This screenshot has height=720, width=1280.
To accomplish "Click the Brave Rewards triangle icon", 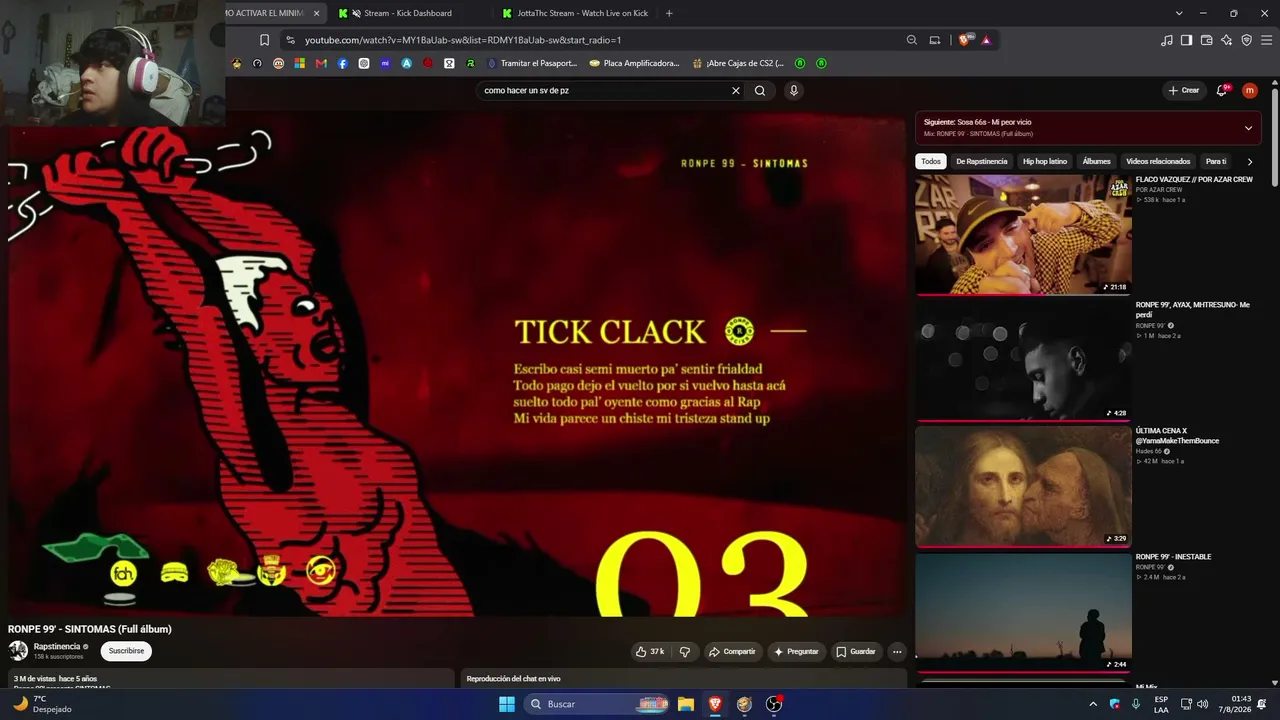I will click(x=986, y=40).
